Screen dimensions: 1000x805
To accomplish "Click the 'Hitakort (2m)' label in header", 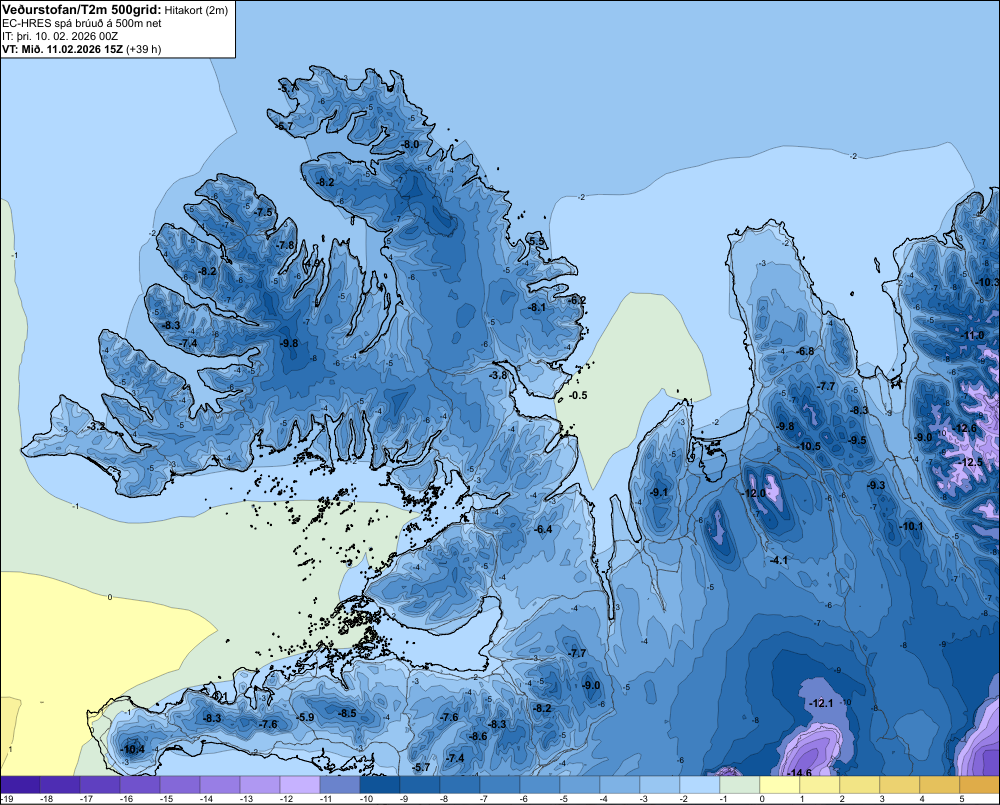I will coord(194,10).
